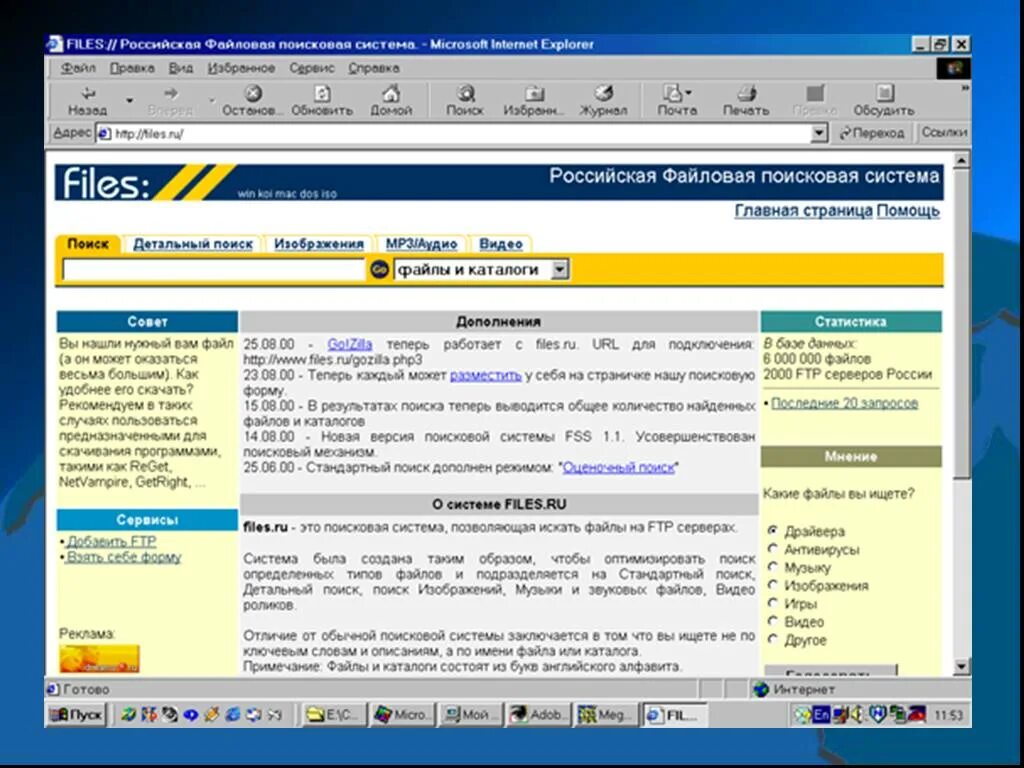
Task: Switch to E:\C... folder taskbar button
Action: click(334, 714)
